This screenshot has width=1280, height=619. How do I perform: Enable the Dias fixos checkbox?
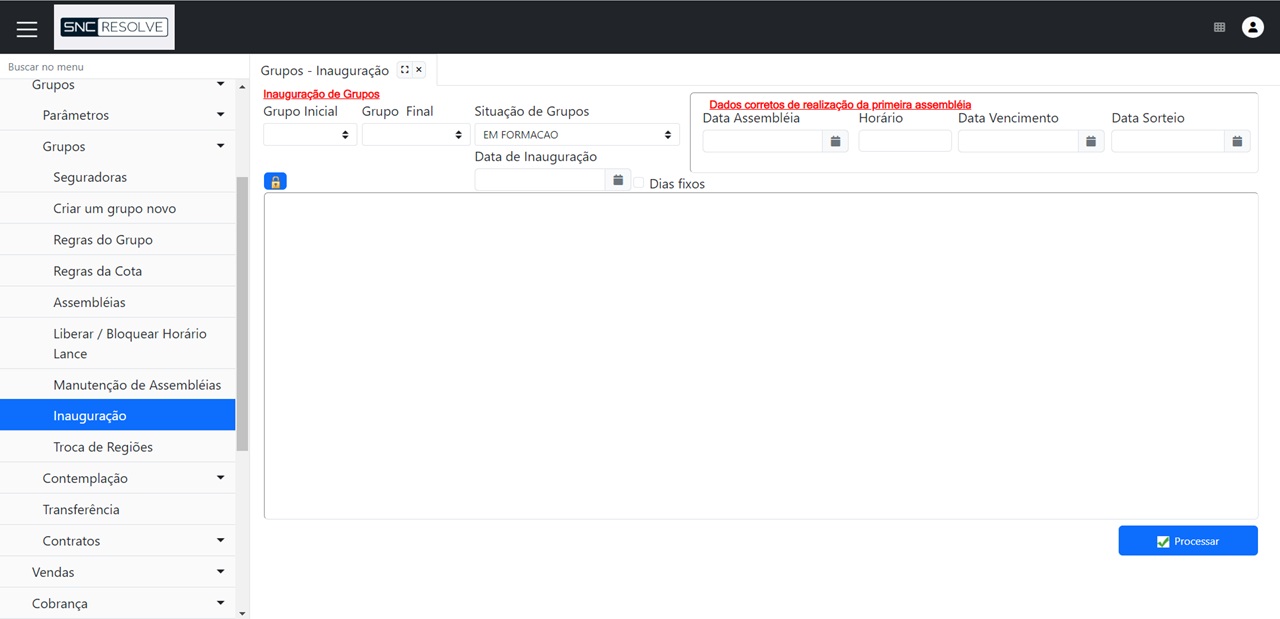[x=638, y=183]
